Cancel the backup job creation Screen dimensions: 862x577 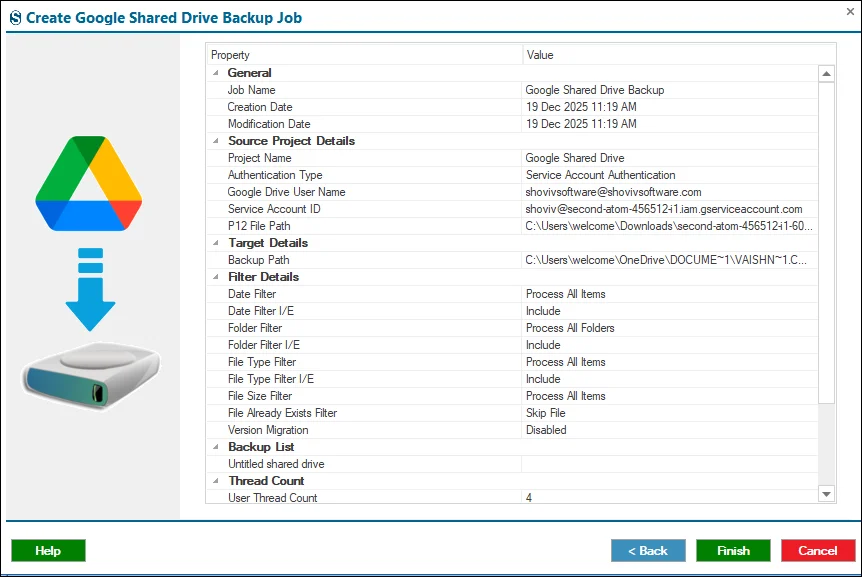(x=818, y=551)
